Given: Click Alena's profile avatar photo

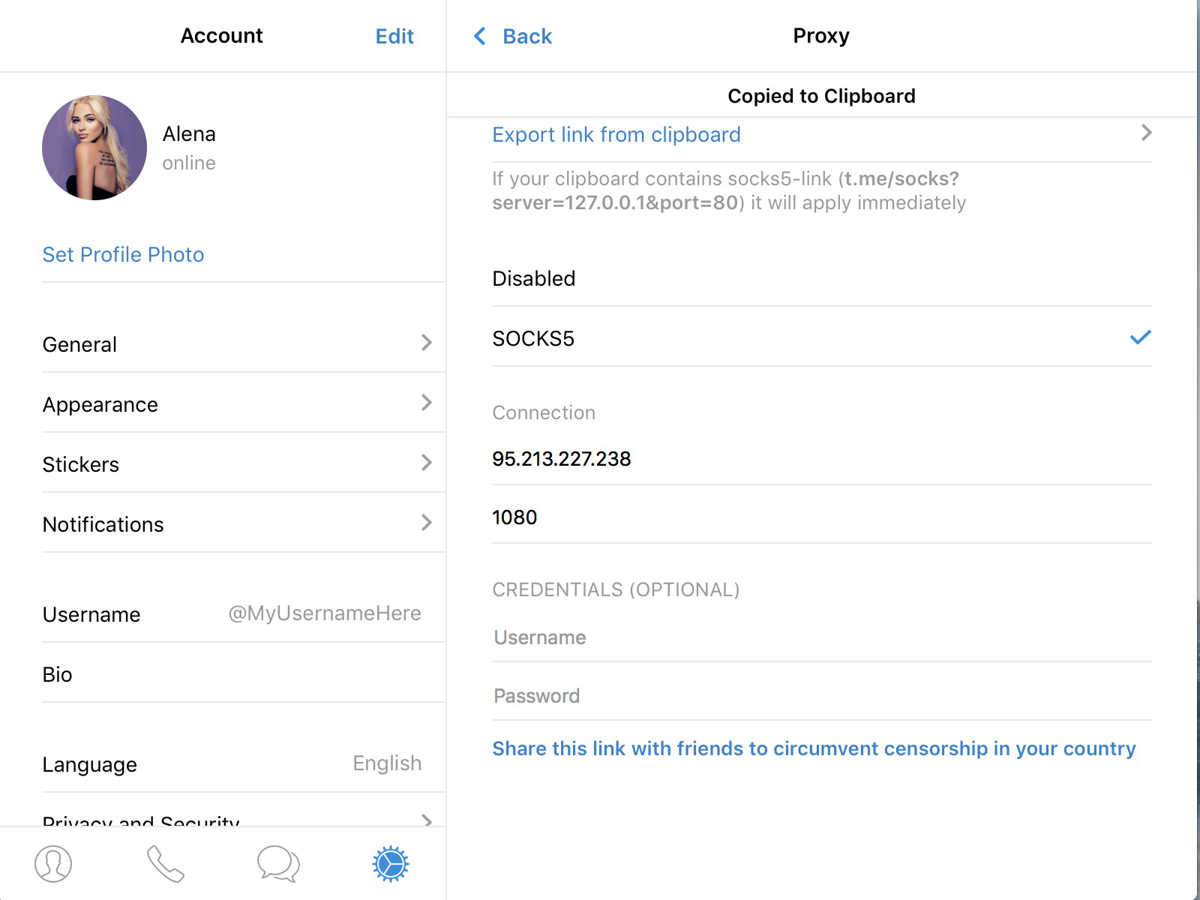Looking at the screenshot, I should [x=94, y=148].
